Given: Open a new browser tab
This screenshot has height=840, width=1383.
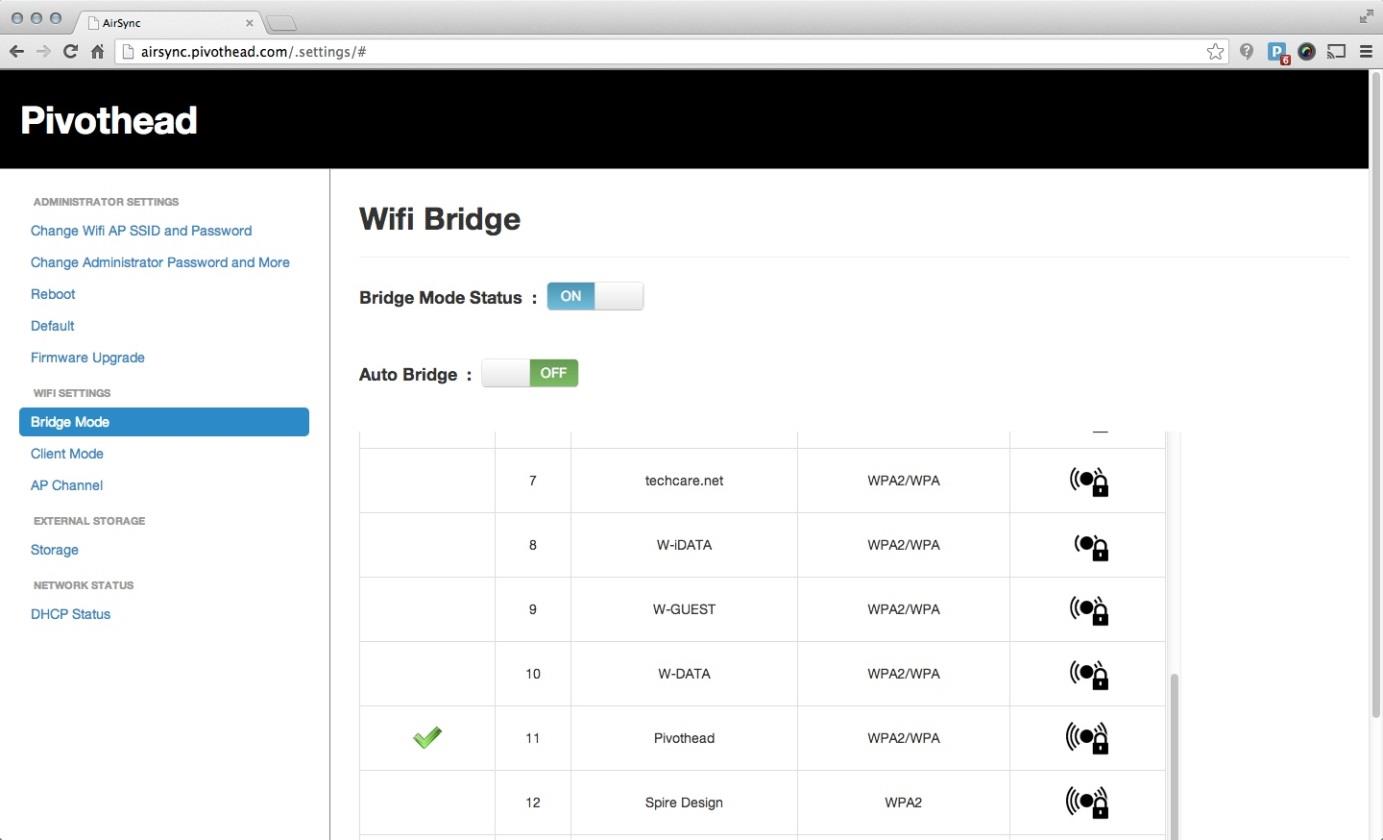Looking at the screenshot, I should 282,23.
